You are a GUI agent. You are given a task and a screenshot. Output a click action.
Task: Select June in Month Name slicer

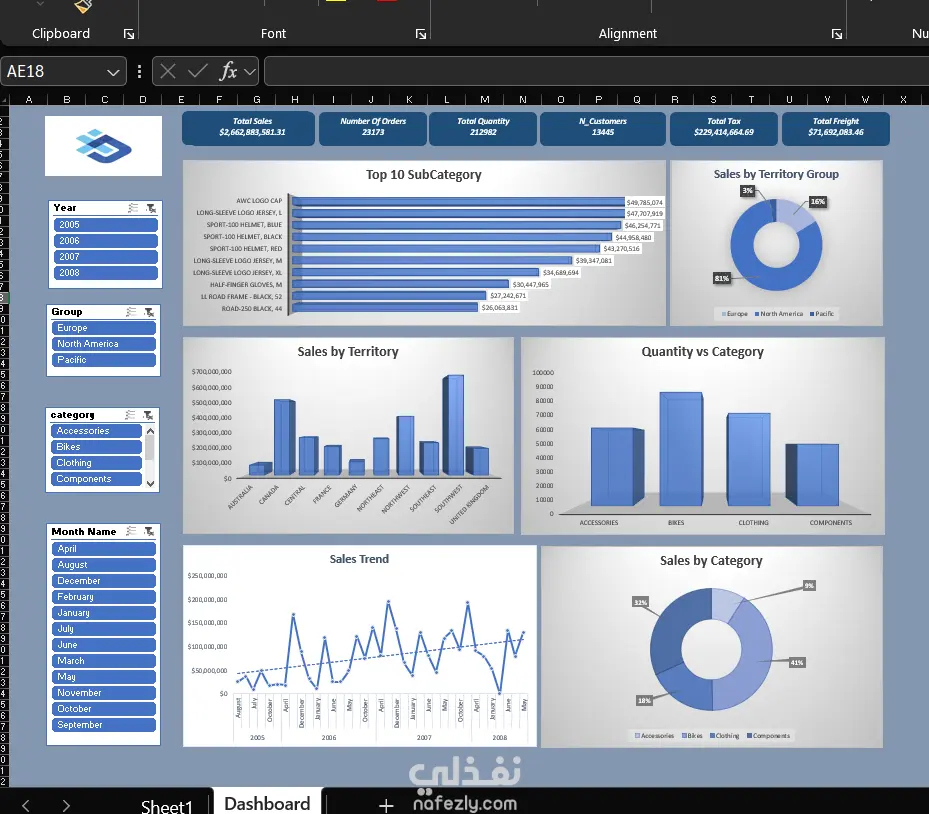[x=104, y=645]
